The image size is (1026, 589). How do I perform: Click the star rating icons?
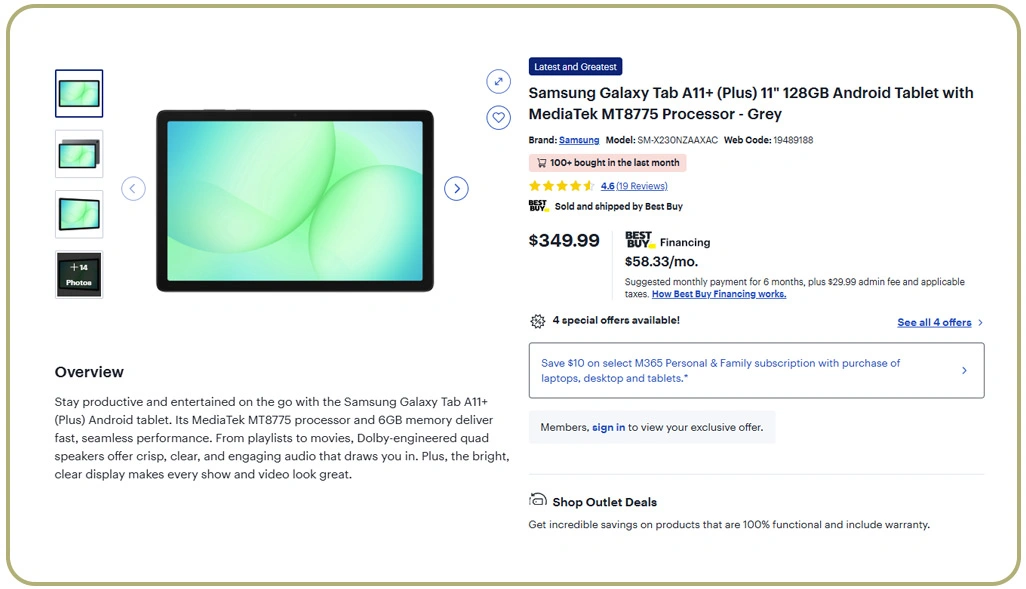[561, 186]
